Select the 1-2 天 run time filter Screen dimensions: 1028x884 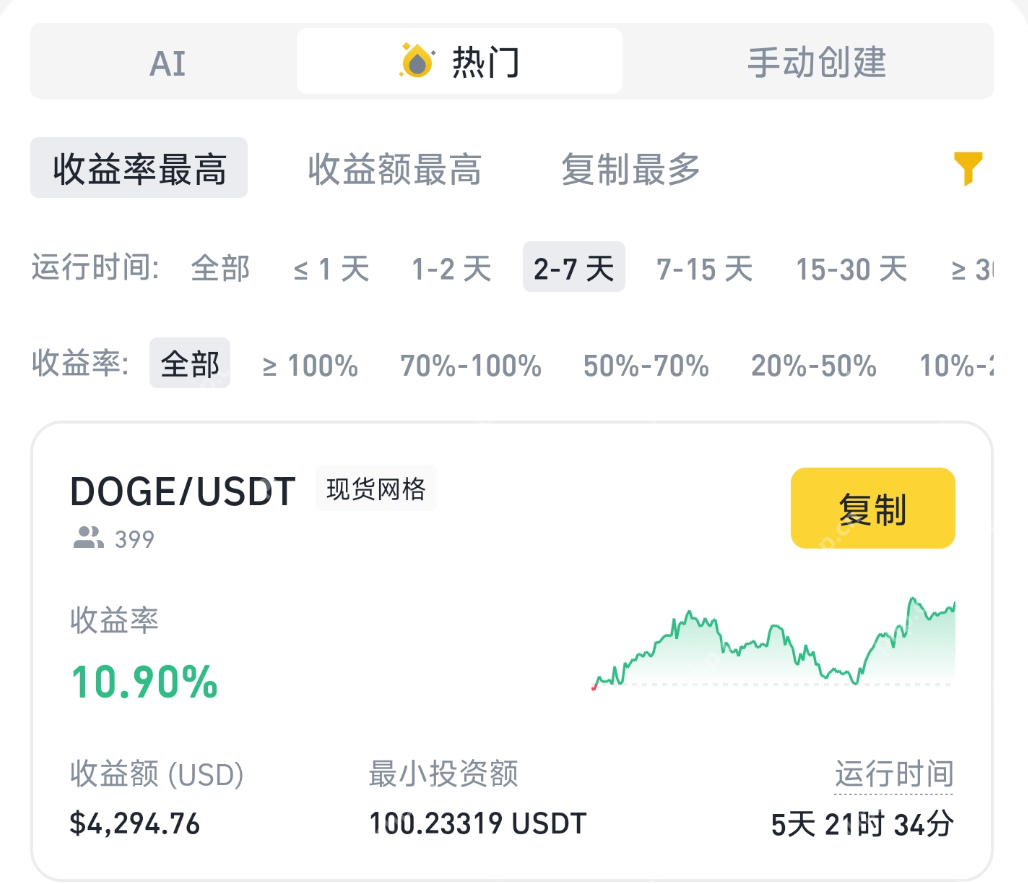pos(451,267)
